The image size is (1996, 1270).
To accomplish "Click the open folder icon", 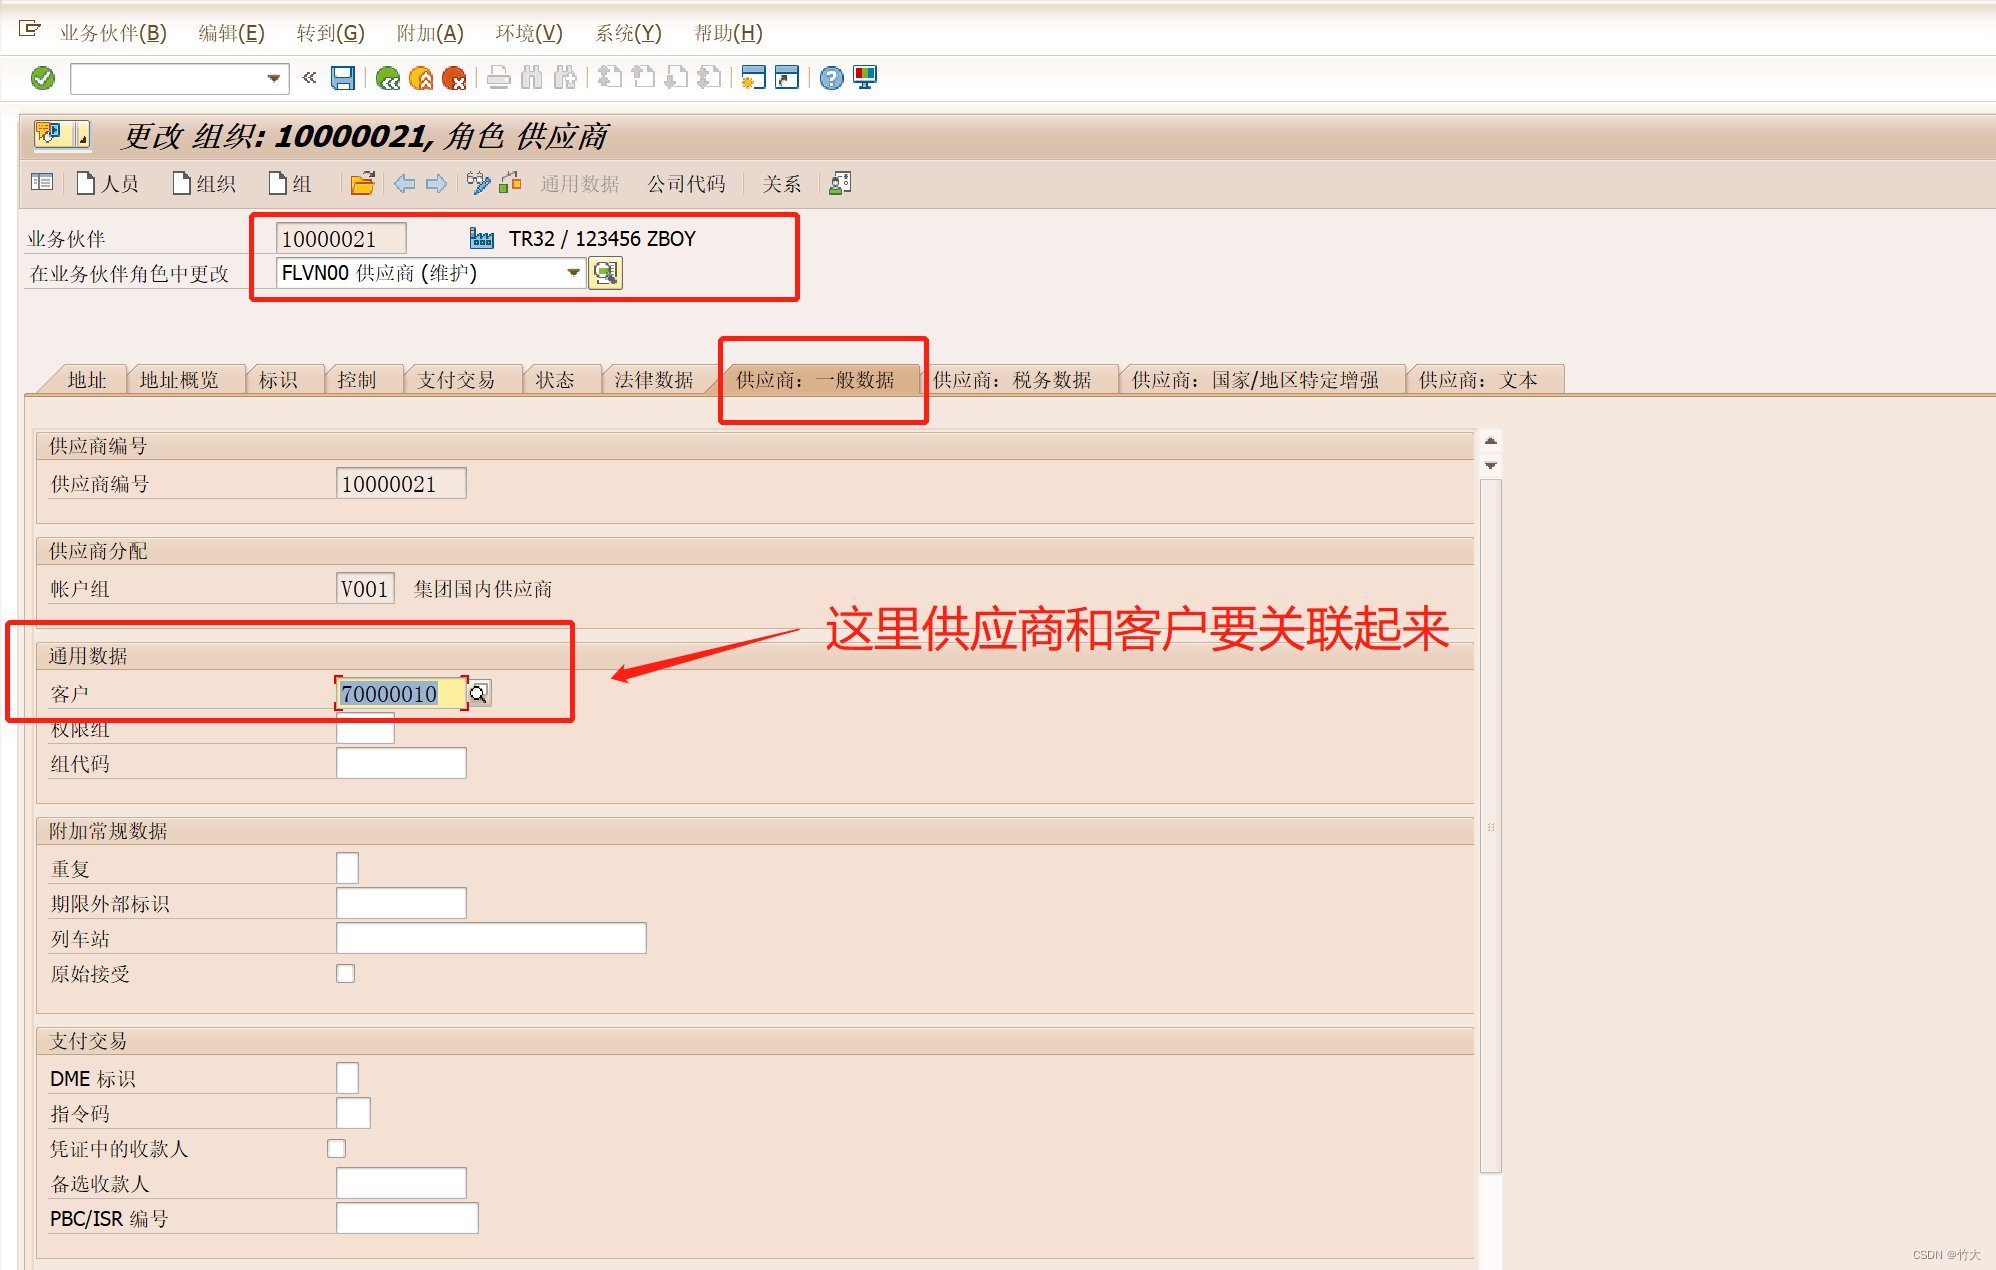I will tap(362, 184).
